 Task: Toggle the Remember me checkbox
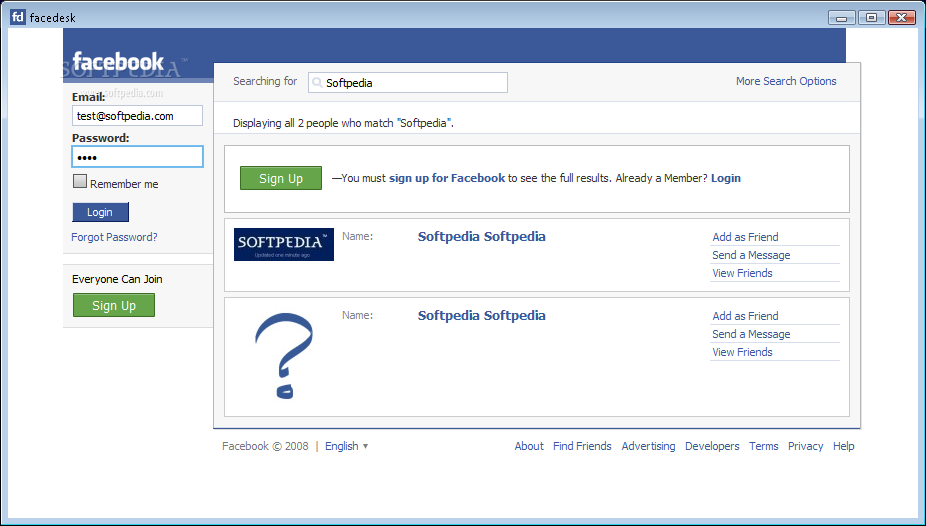[80, 182]
